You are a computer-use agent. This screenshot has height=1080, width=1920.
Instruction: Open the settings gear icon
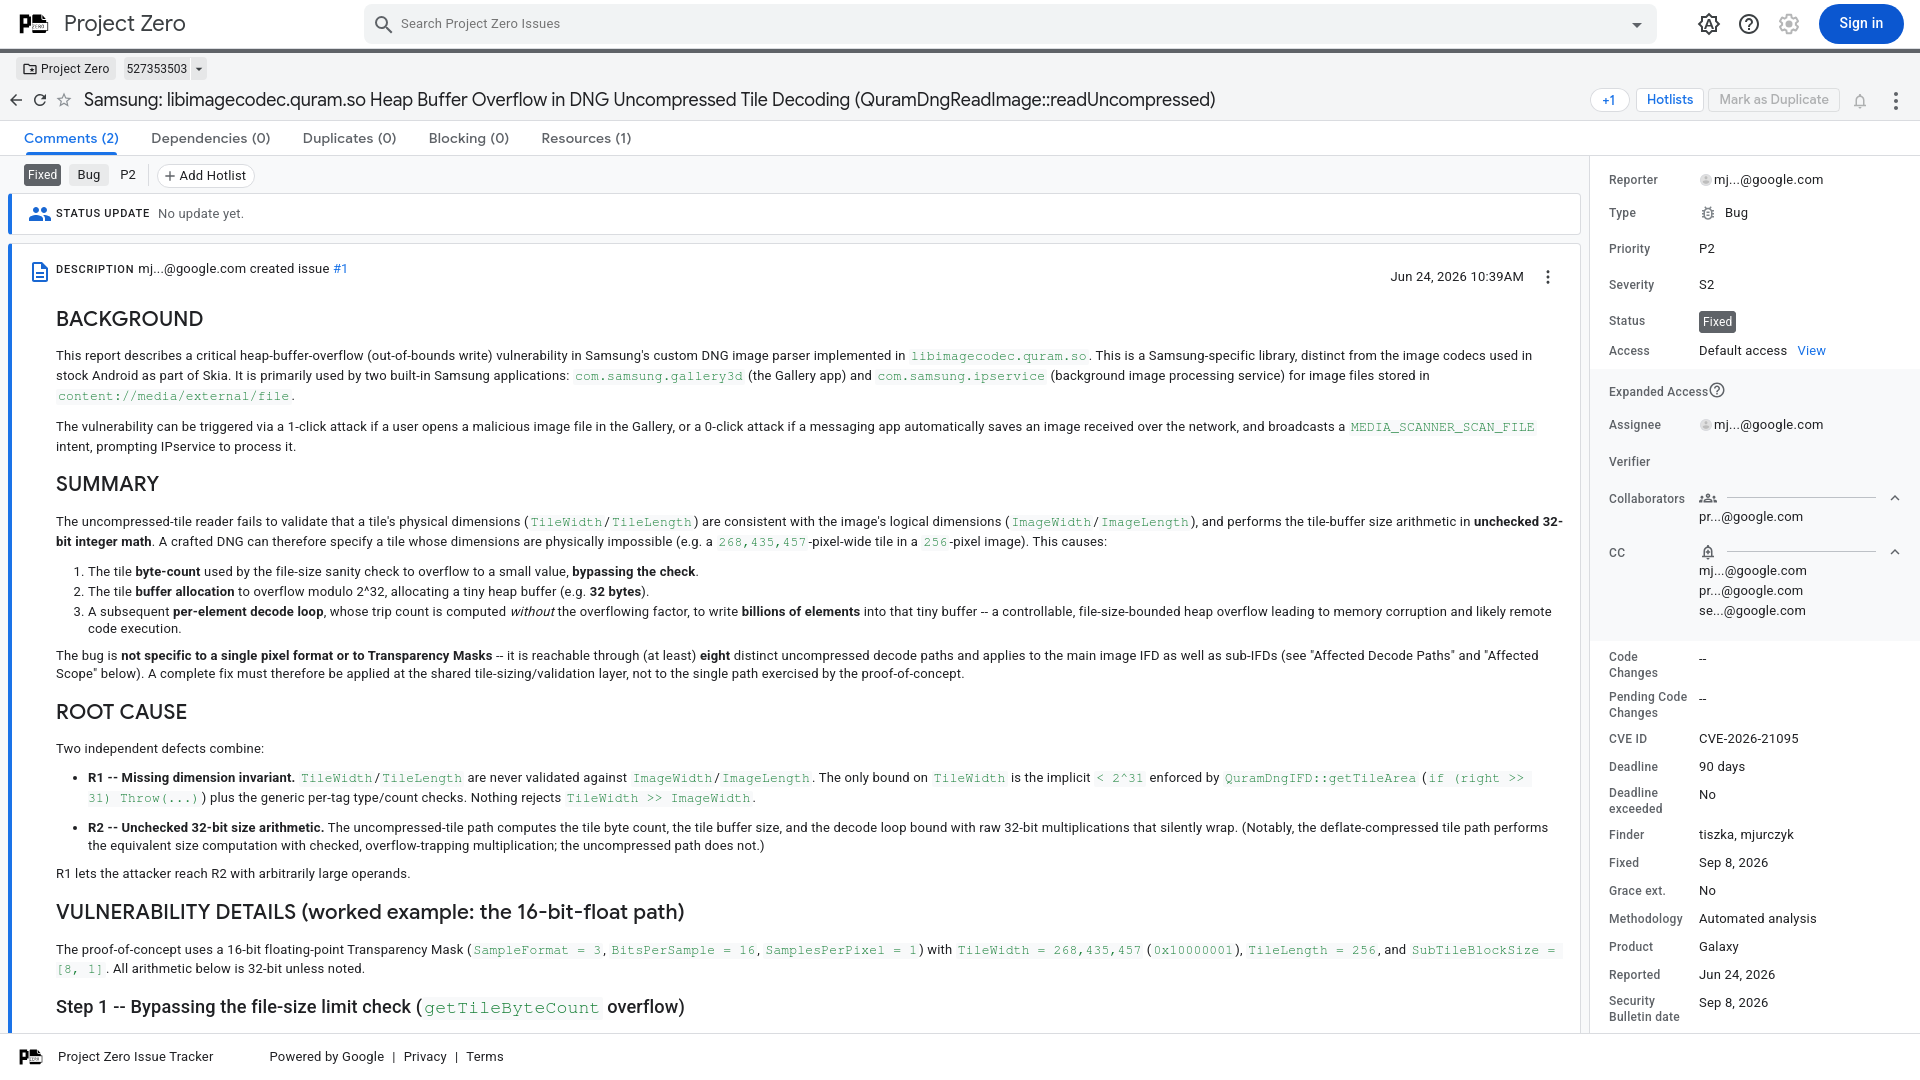click(x=1789, y=24)
